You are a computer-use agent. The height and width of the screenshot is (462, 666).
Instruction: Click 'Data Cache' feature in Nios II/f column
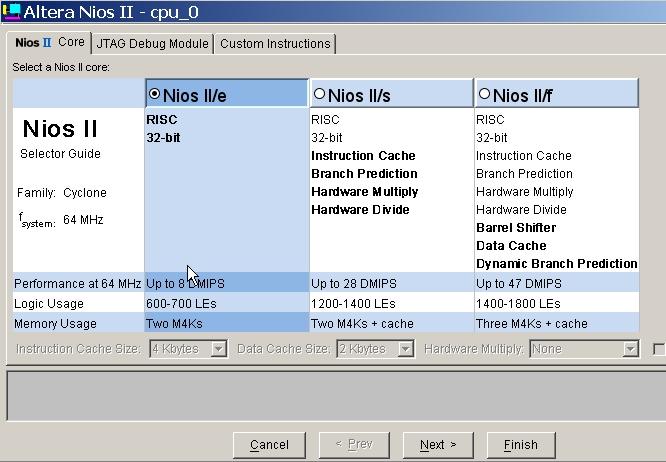[x=511, y=245]
